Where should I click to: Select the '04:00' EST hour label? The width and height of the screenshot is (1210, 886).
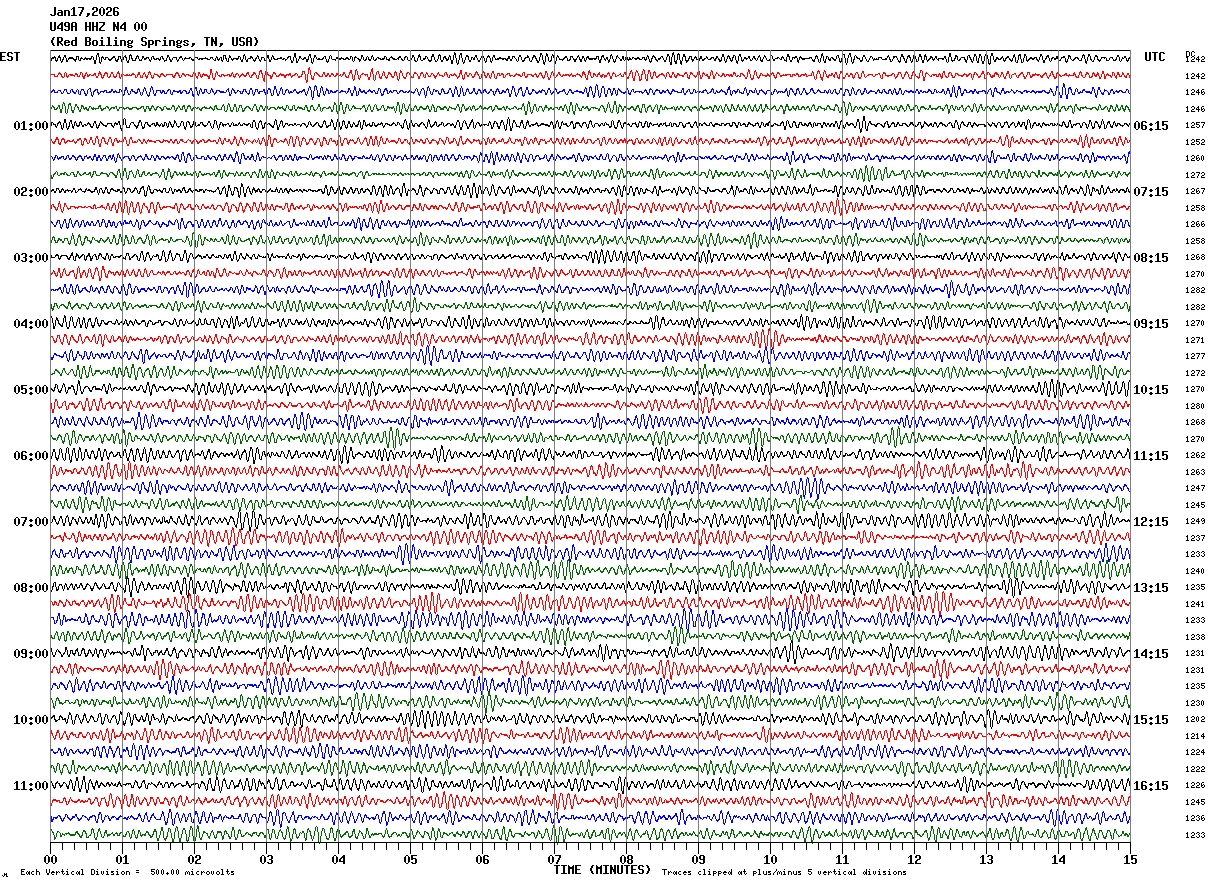point(31,324)
